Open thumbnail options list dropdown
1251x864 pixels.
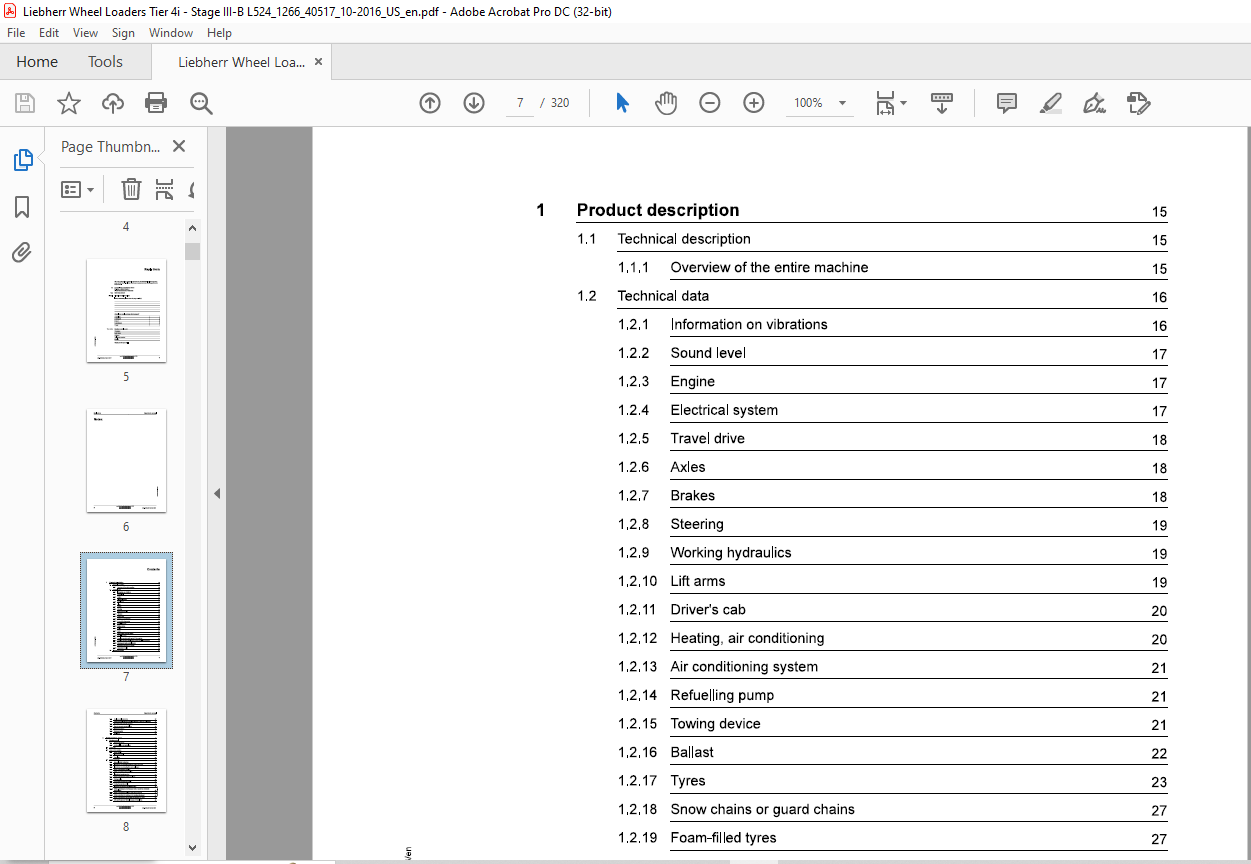[78, 189]
